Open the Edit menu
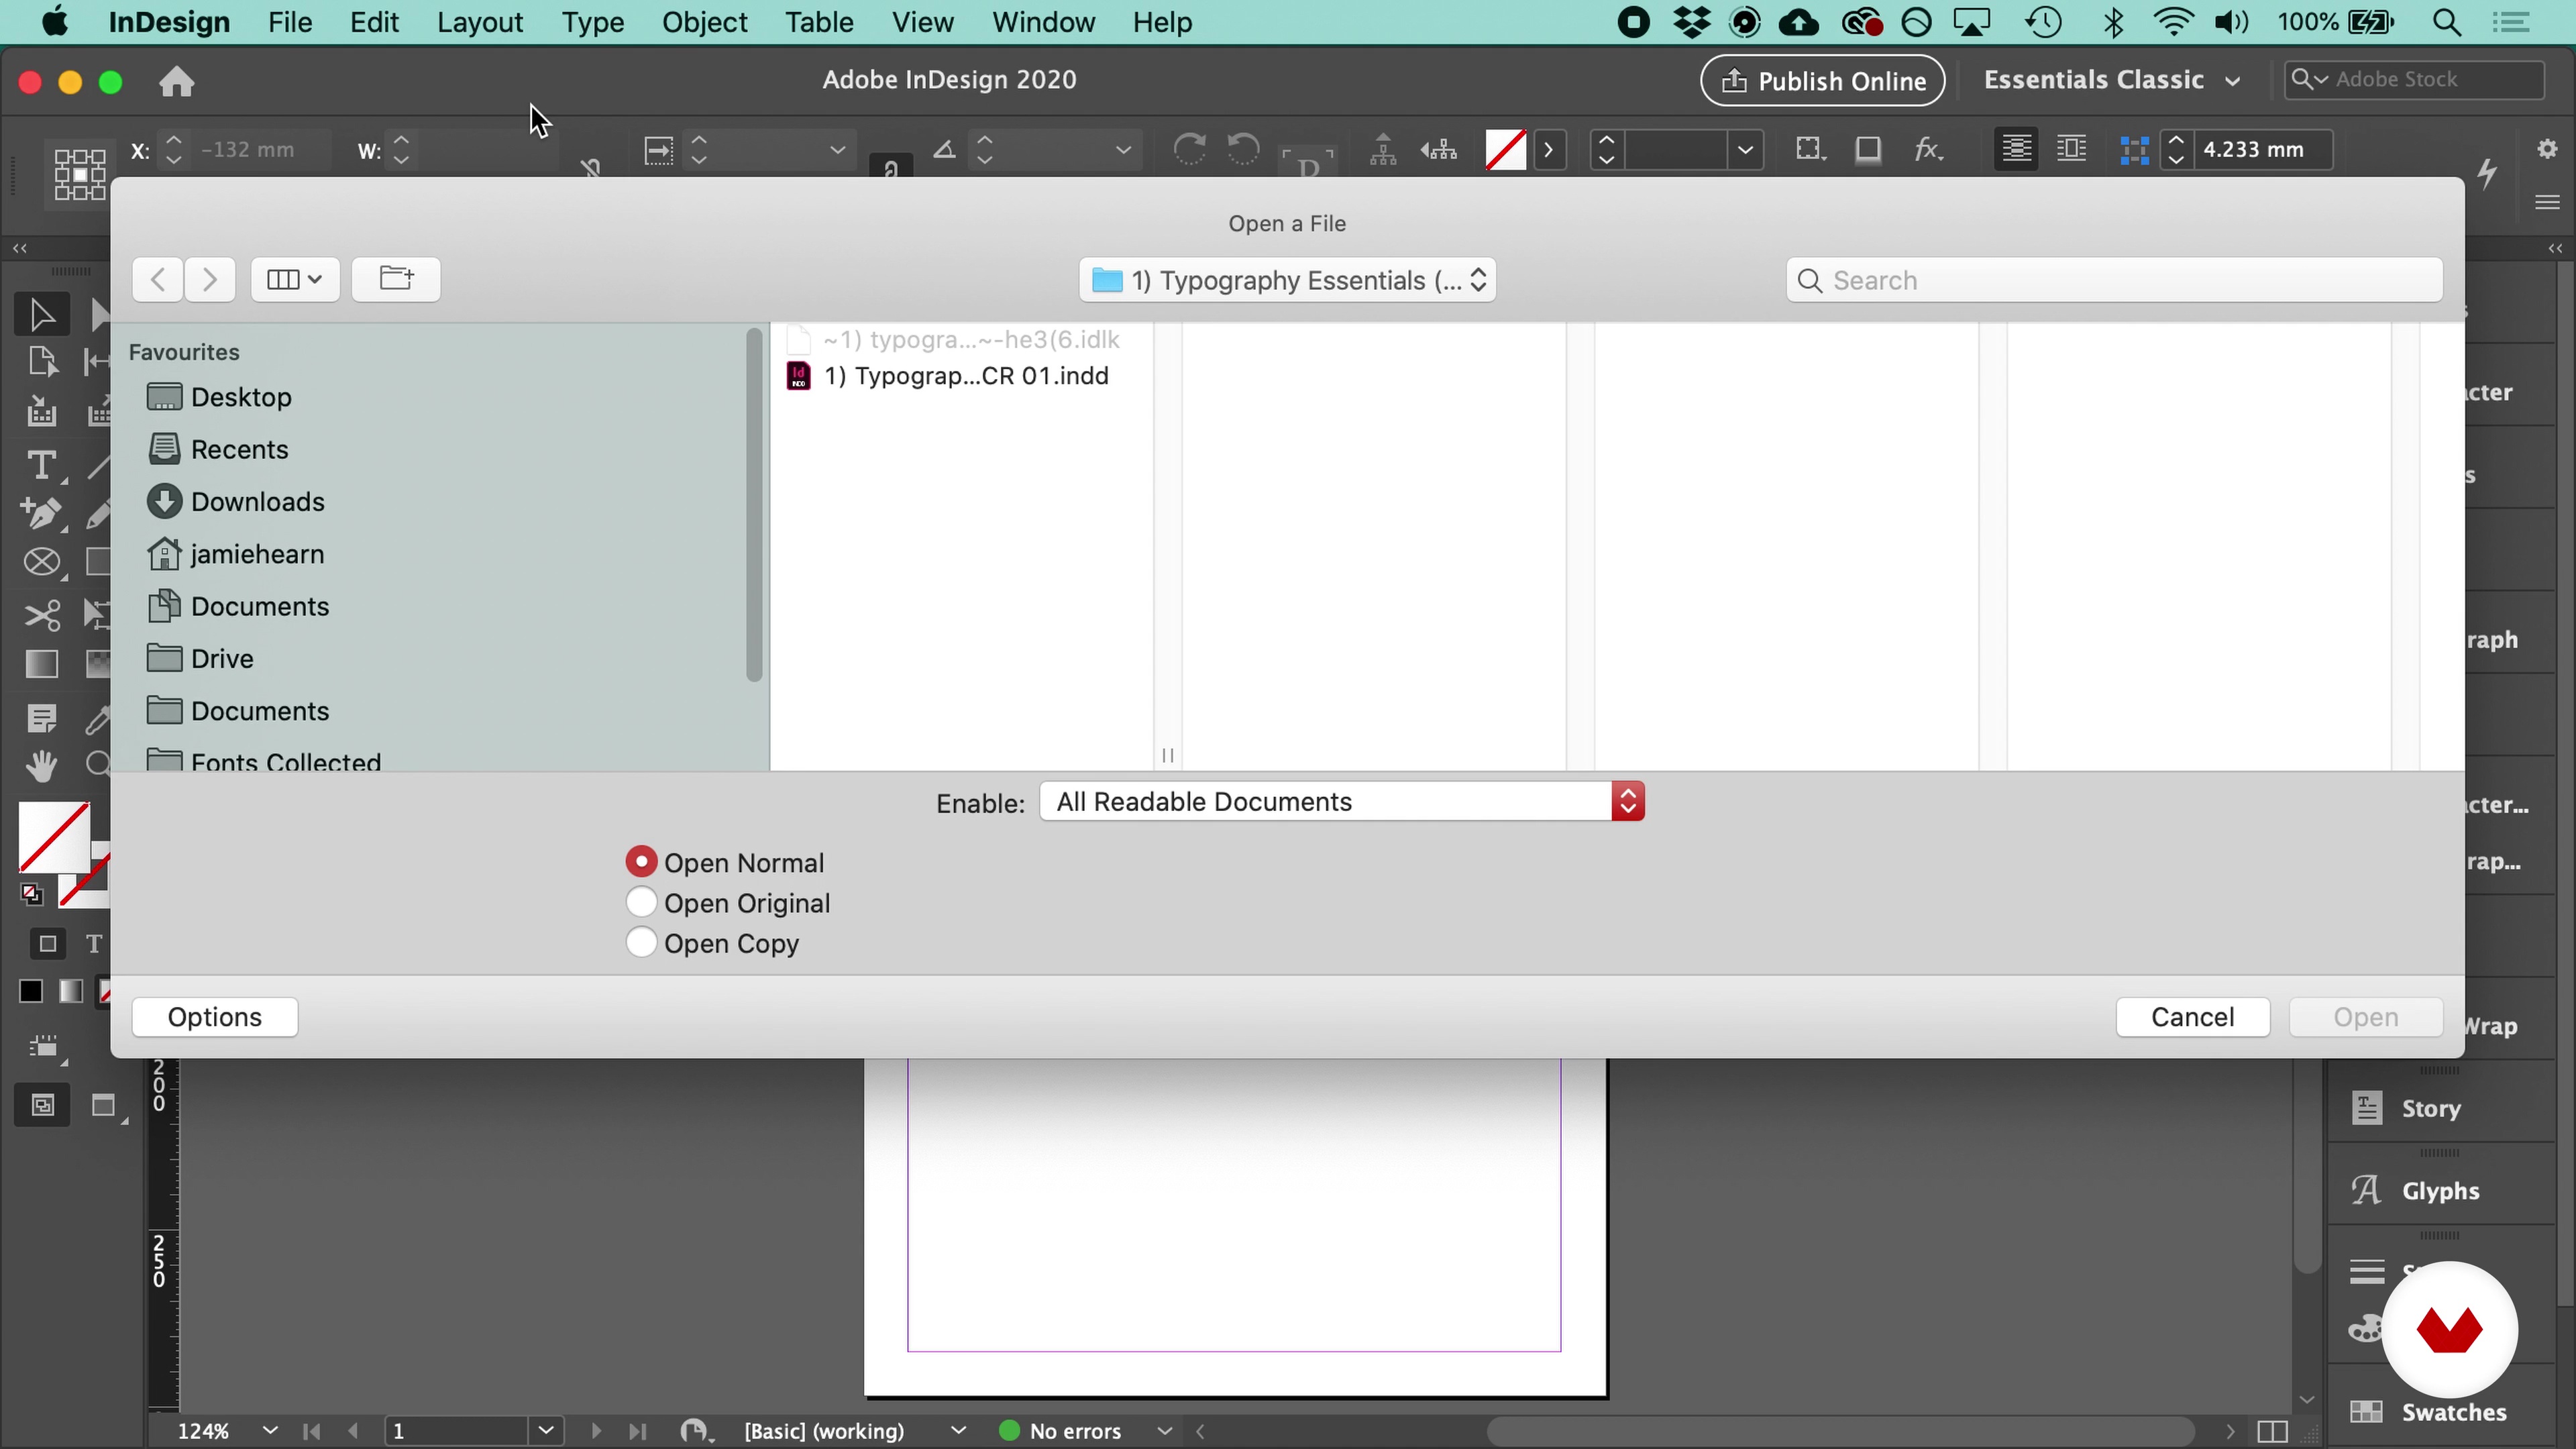 (374, 22)
